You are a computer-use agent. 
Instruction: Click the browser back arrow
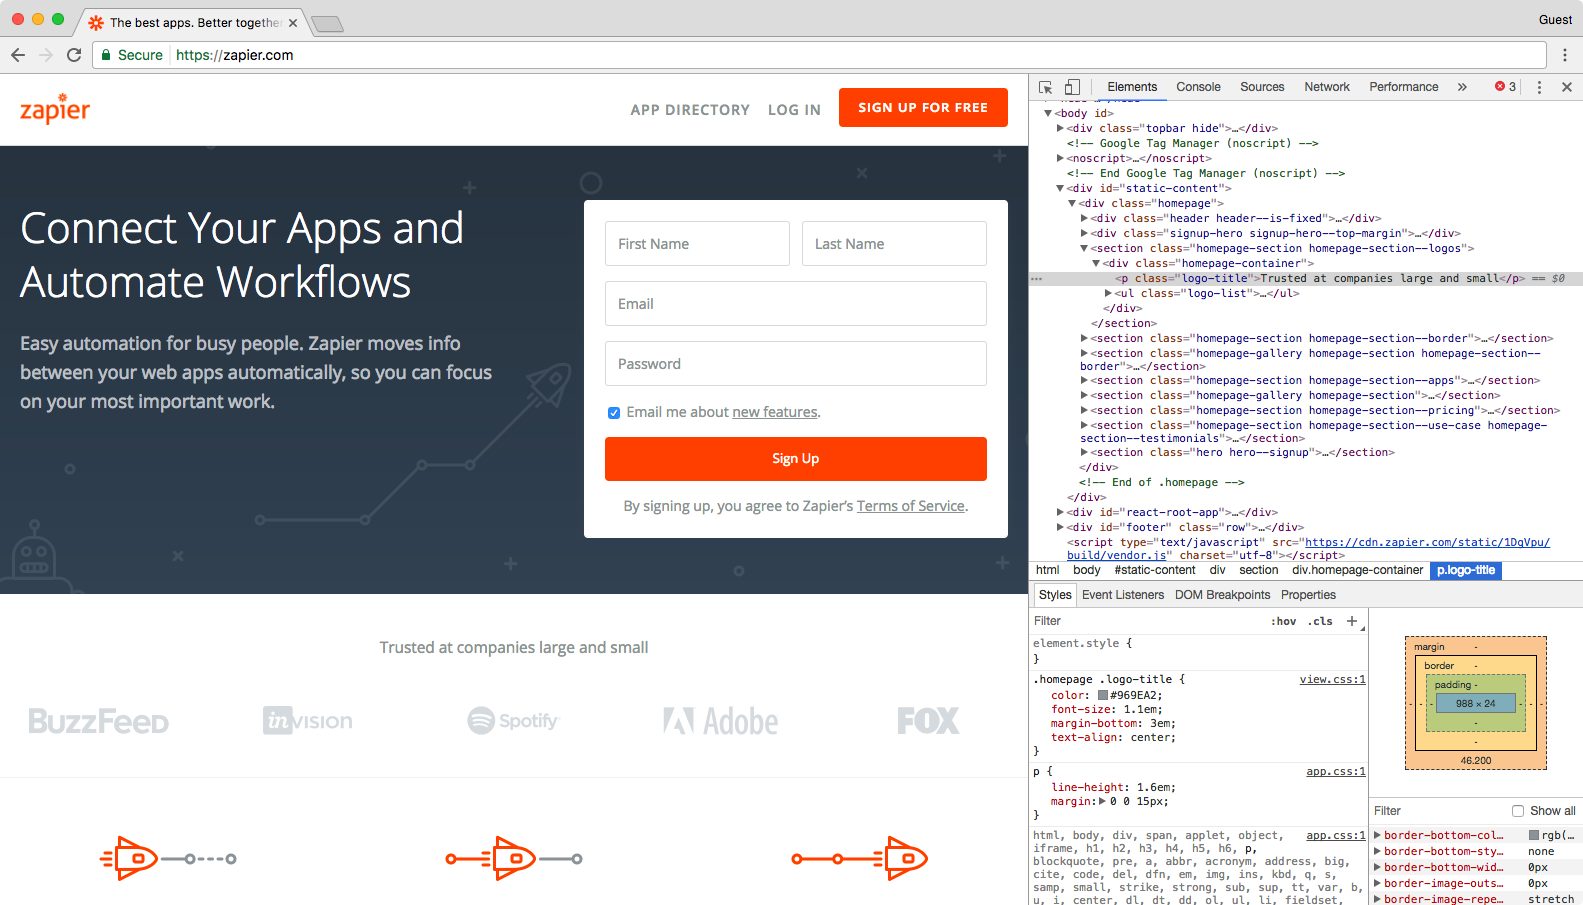[18, 55]
